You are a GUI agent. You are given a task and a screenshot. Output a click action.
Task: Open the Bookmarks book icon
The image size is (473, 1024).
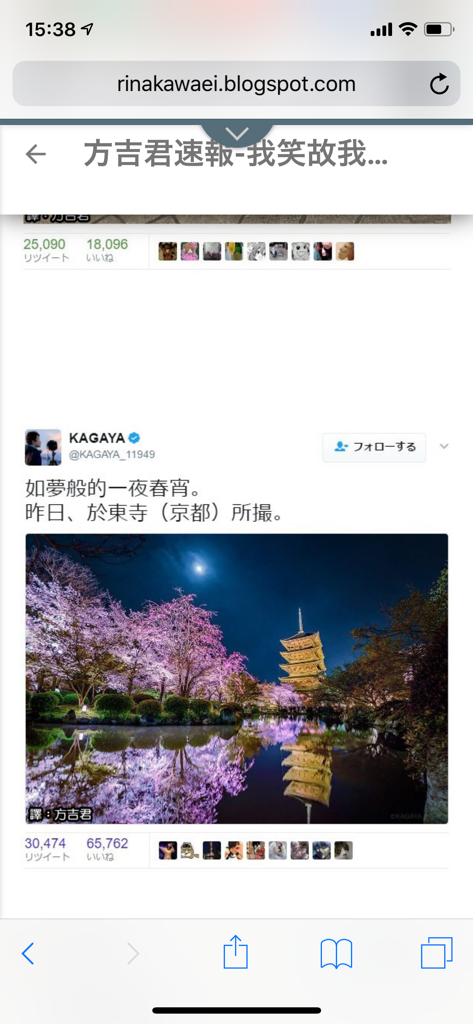[x=336, y=954]
